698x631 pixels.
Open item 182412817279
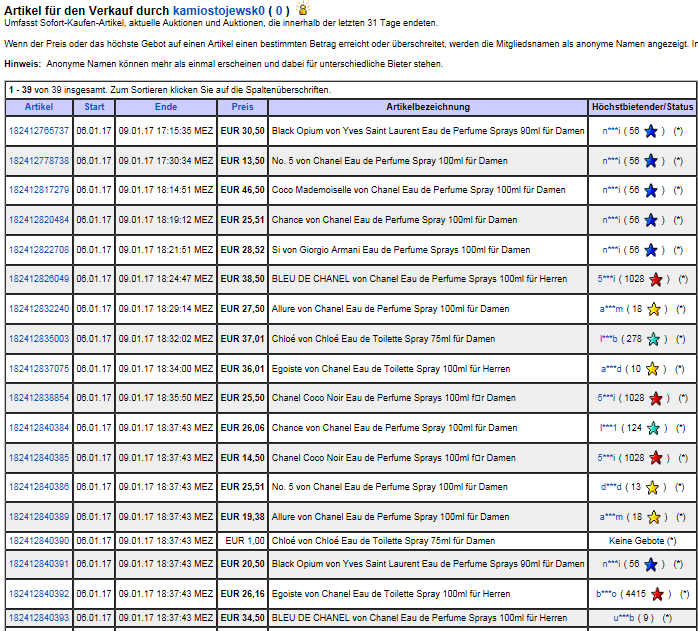[39, 190]
